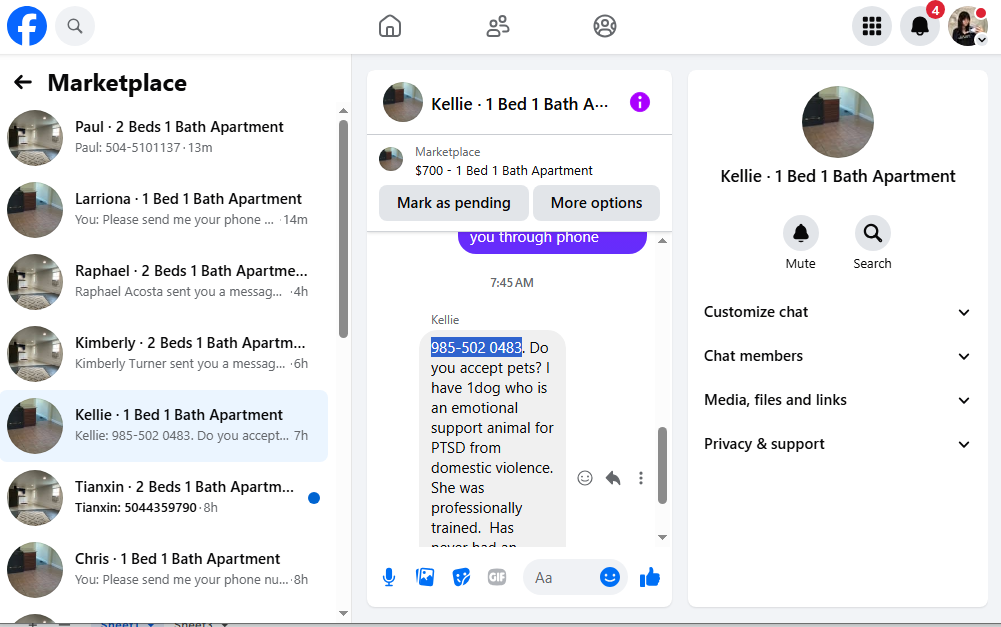The width and height of the screenshot is (1001, 627).
Task: Open emoji picker in message box
Action: (x=610, y=577)
